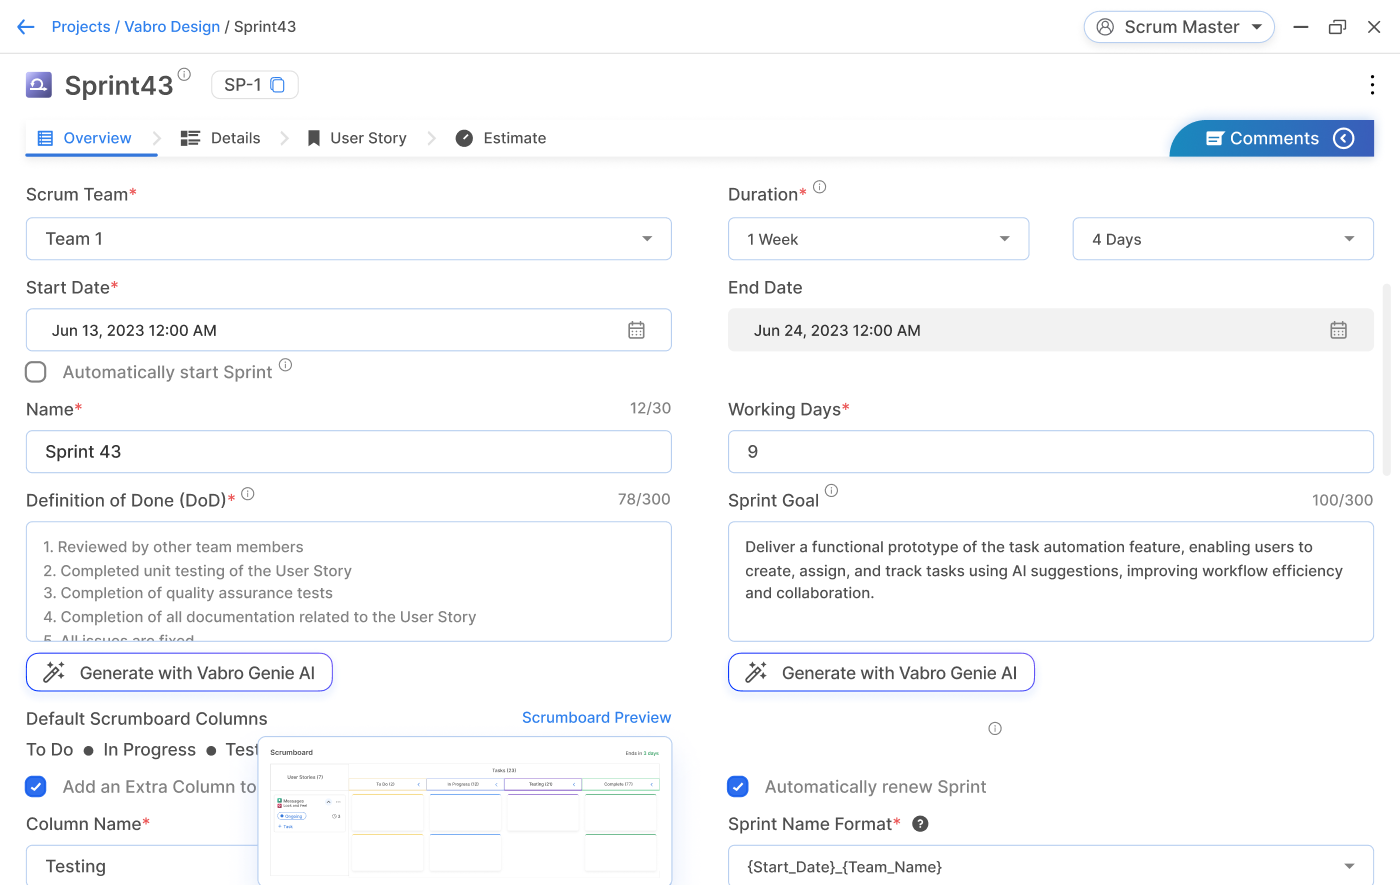The image size is (1400, 885).
Task: Uncheck Automatically renew Sprint
Action: point(738,787)
